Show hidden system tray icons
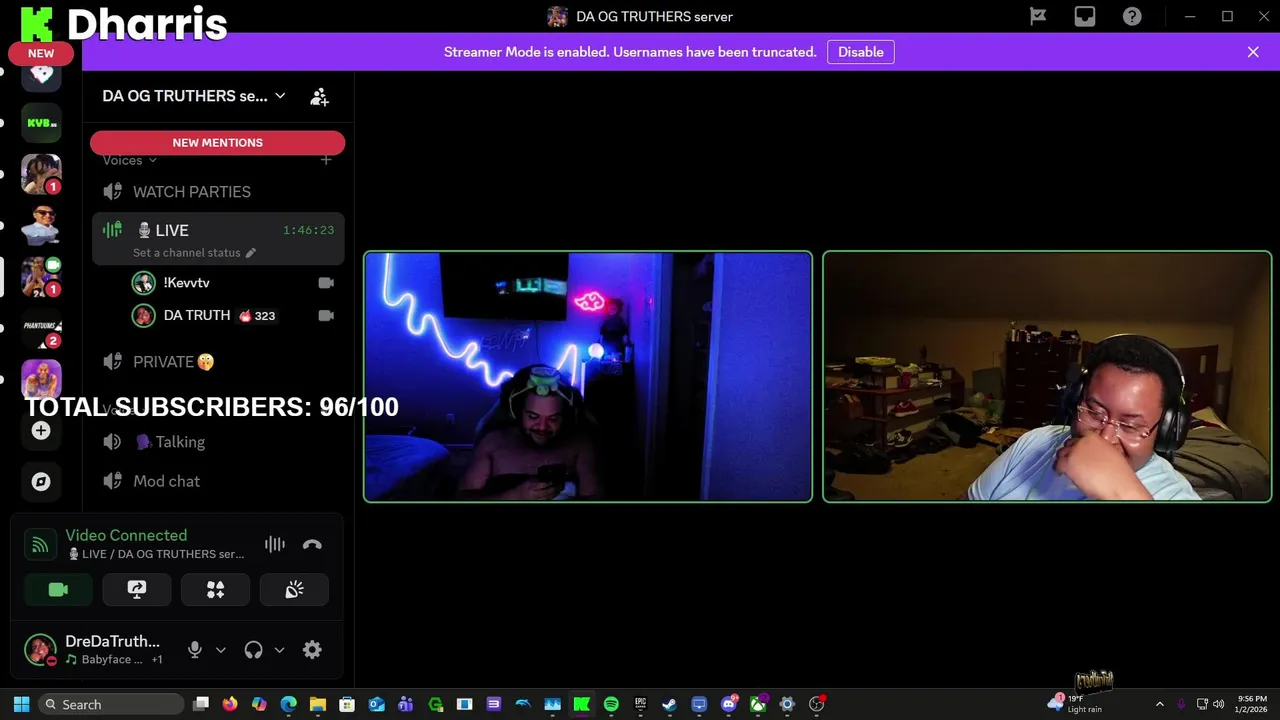 (x=1159, y=705)
